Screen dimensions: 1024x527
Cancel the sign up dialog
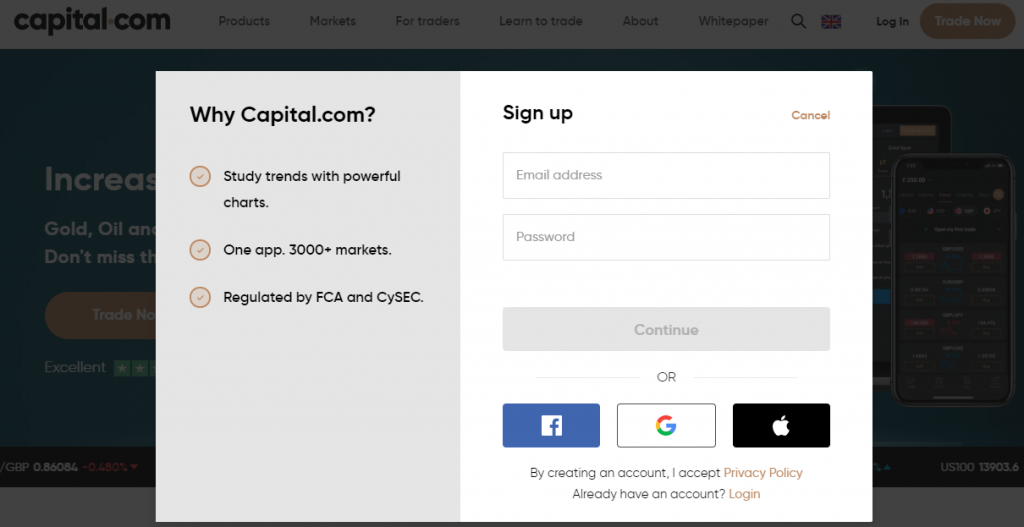point(810,116)
